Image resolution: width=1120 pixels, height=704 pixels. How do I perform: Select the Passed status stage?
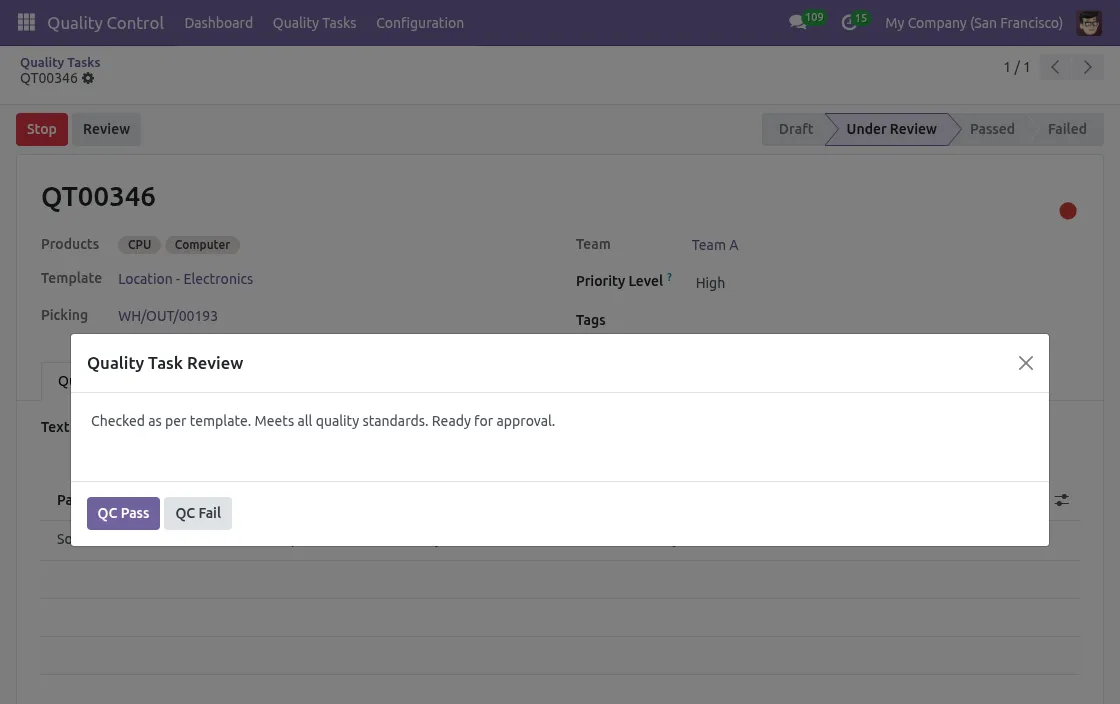[x=992, y=129]
